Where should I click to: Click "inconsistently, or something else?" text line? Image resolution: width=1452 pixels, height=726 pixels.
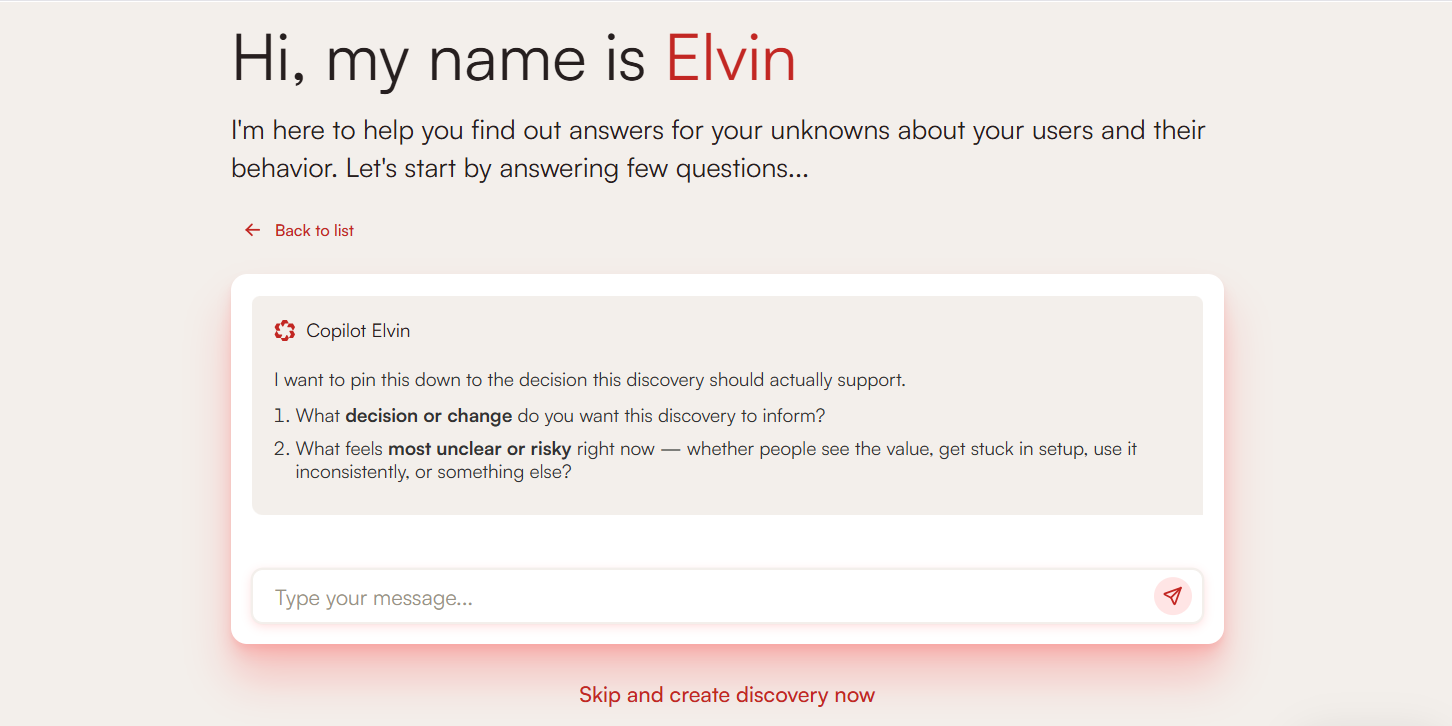(x=433, y=472)
